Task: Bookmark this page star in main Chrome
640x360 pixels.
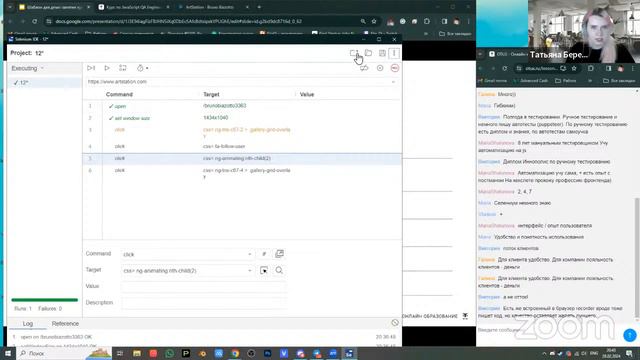Action: point(374,21)
